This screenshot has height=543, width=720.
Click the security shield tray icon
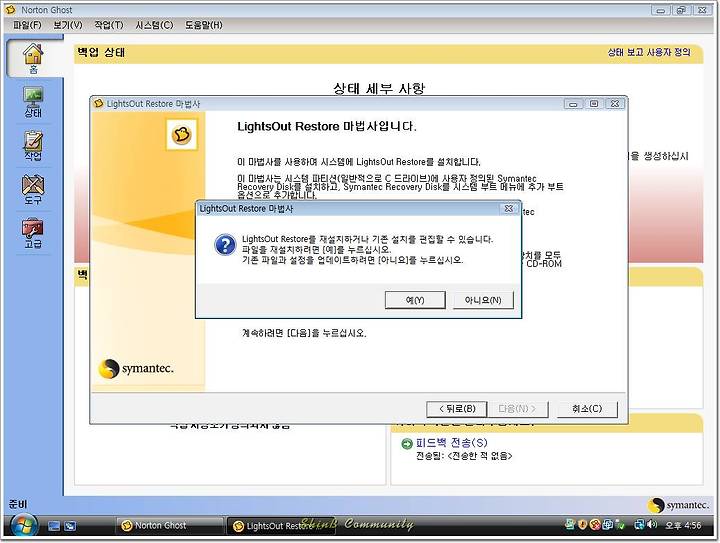click(x=582, y=524)
